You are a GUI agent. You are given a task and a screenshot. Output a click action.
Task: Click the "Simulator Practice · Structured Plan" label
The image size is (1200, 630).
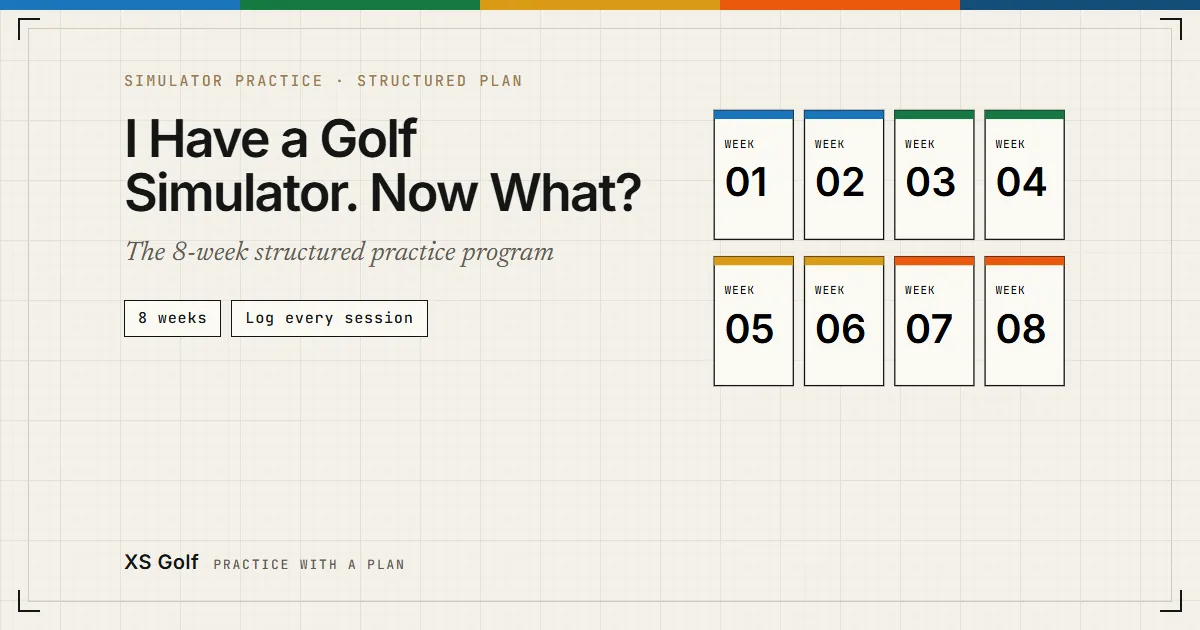coord(323,81)
